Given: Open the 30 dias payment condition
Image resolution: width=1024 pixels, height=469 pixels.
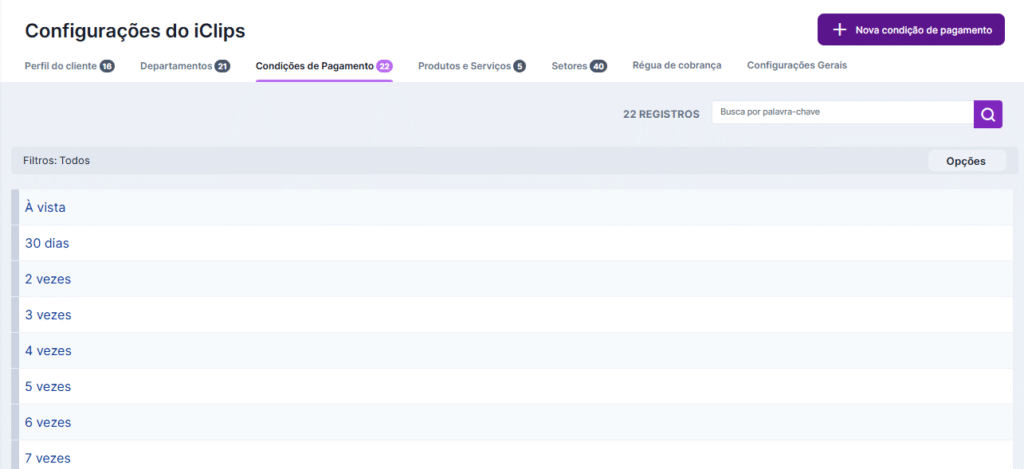Looking at the screenshot, I should [x=47, y=243].
